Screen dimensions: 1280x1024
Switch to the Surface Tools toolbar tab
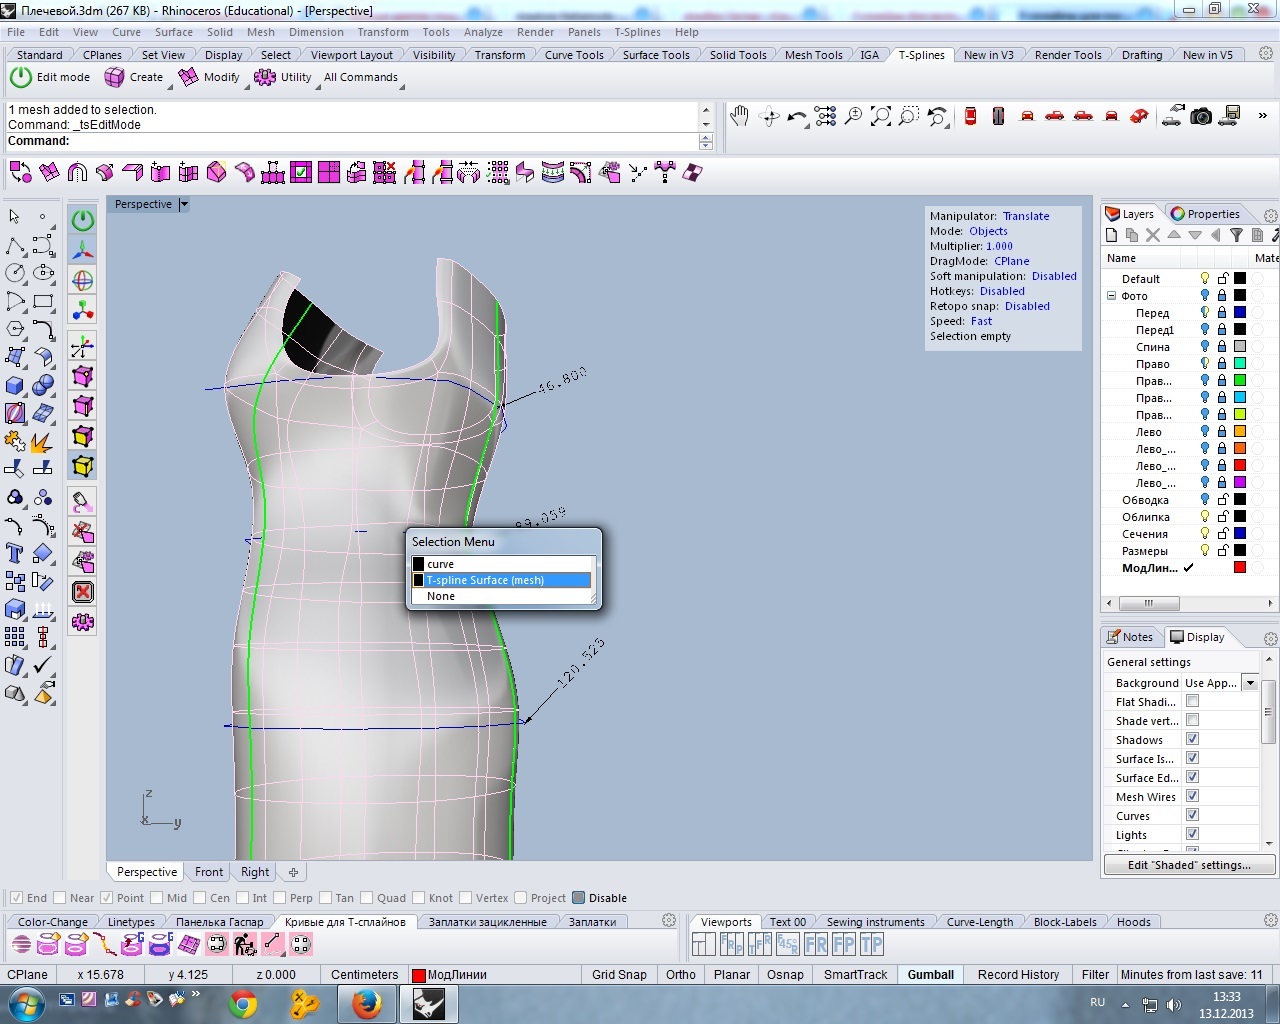point(656,55)
